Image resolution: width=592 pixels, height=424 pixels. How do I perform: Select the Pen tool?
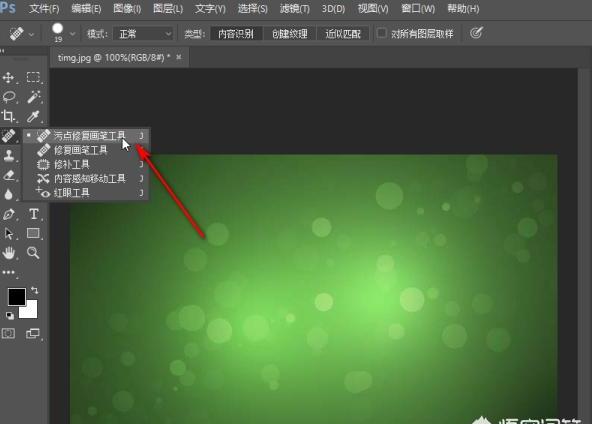[9, 214]
